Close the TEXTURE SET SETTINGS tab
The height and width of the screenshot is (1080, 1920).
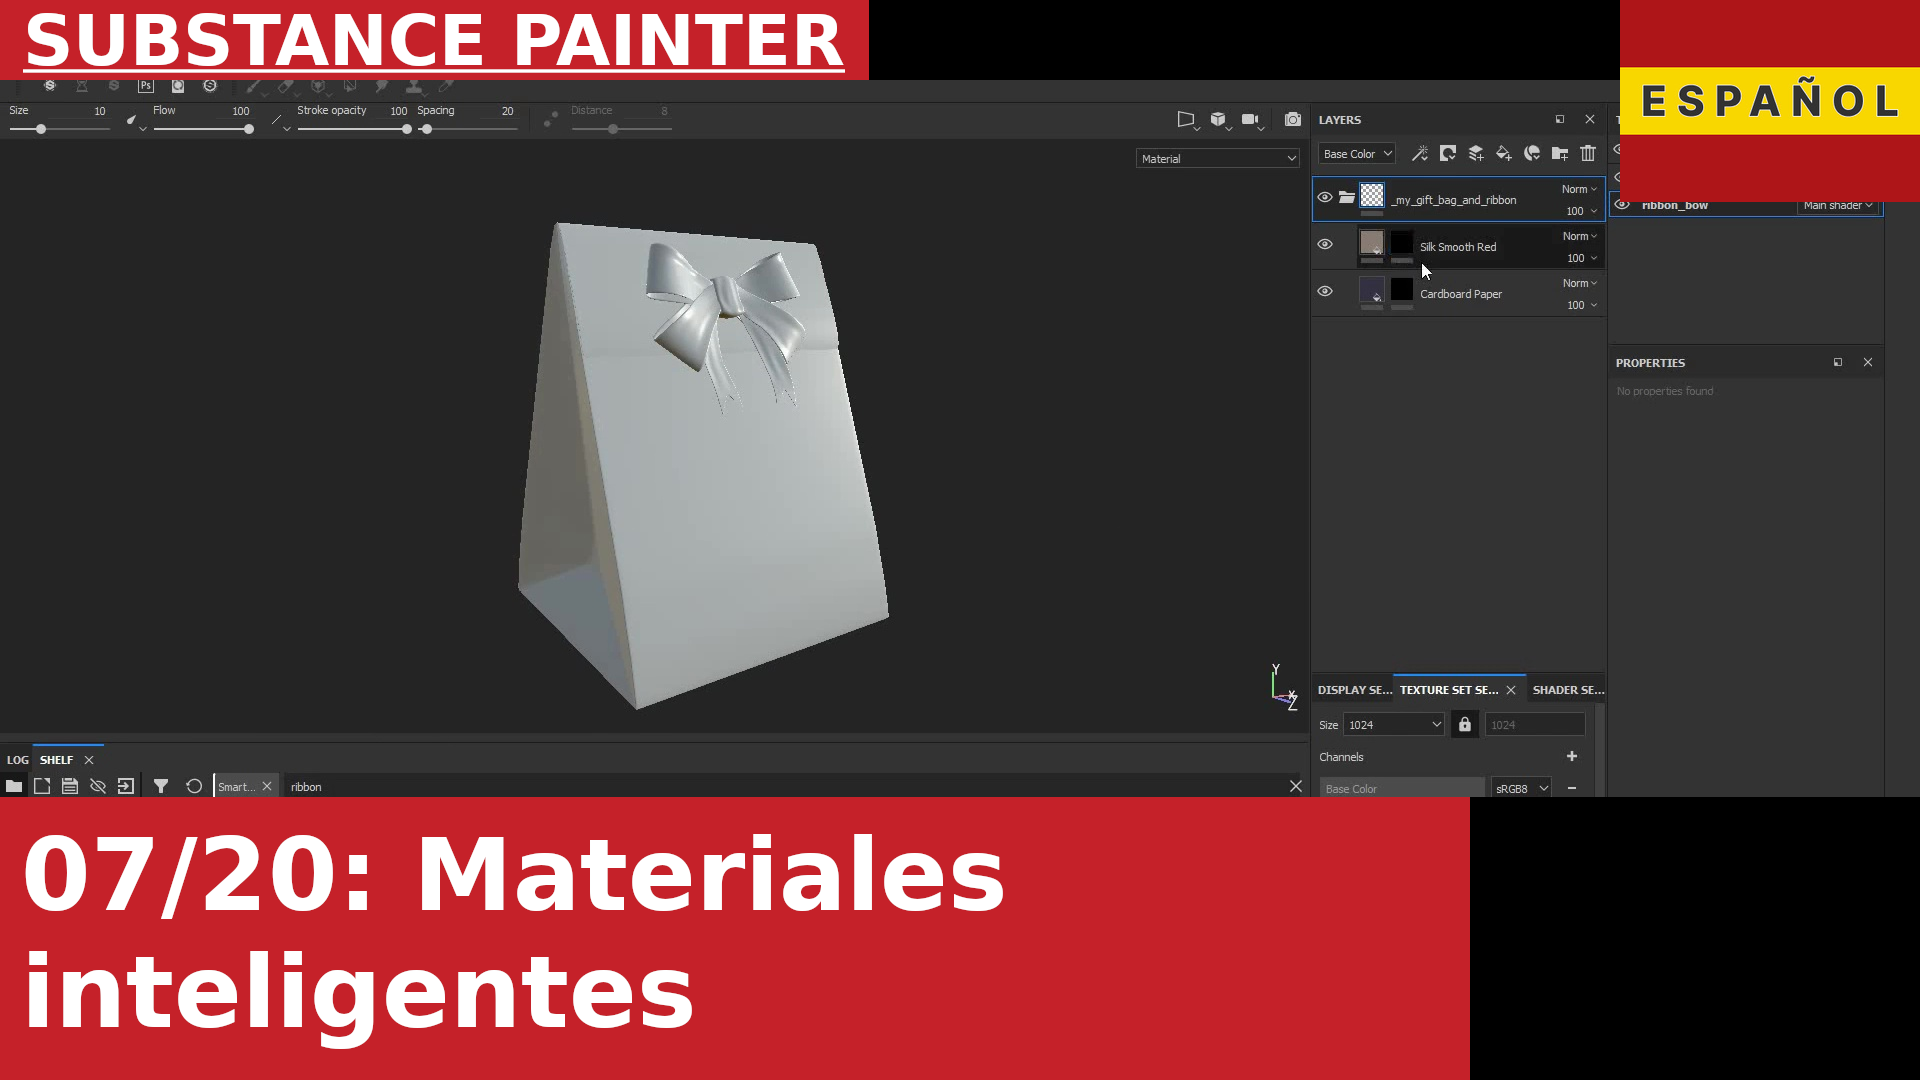tap(1511, 690)
